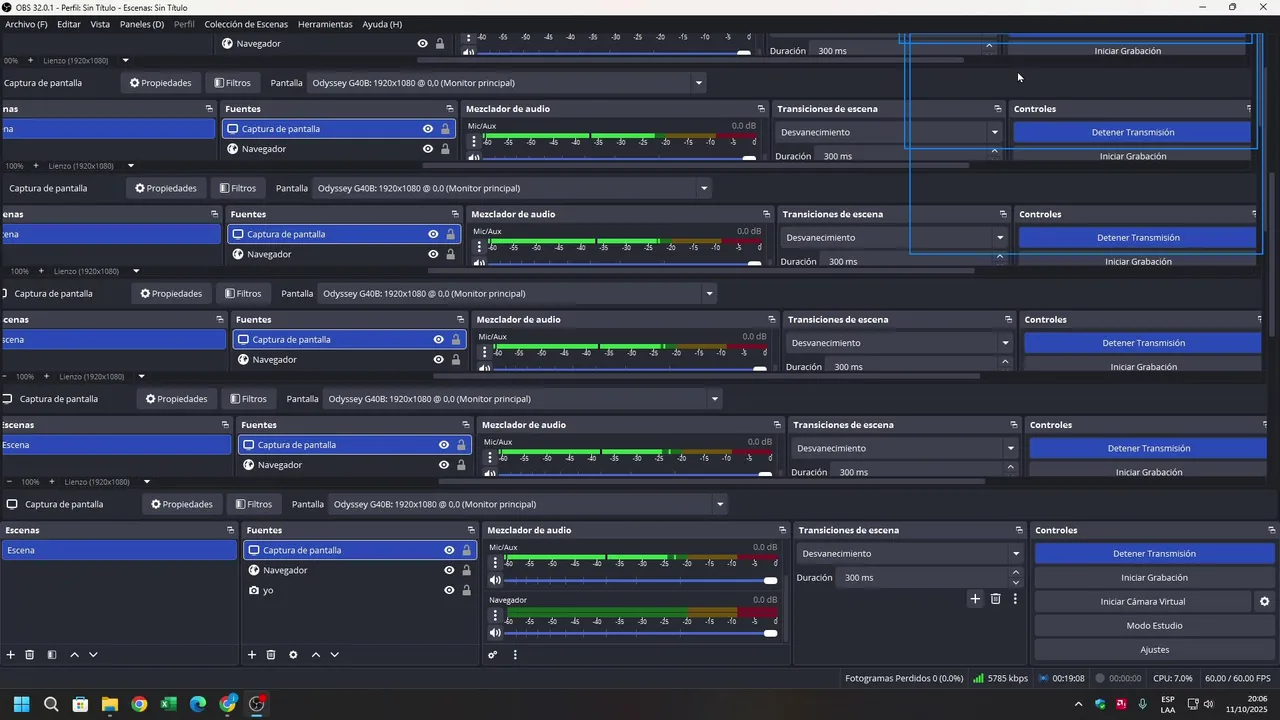
Task: Open Desvanecimiento dropdown above the transition plus icon
Action: [911, 554]
